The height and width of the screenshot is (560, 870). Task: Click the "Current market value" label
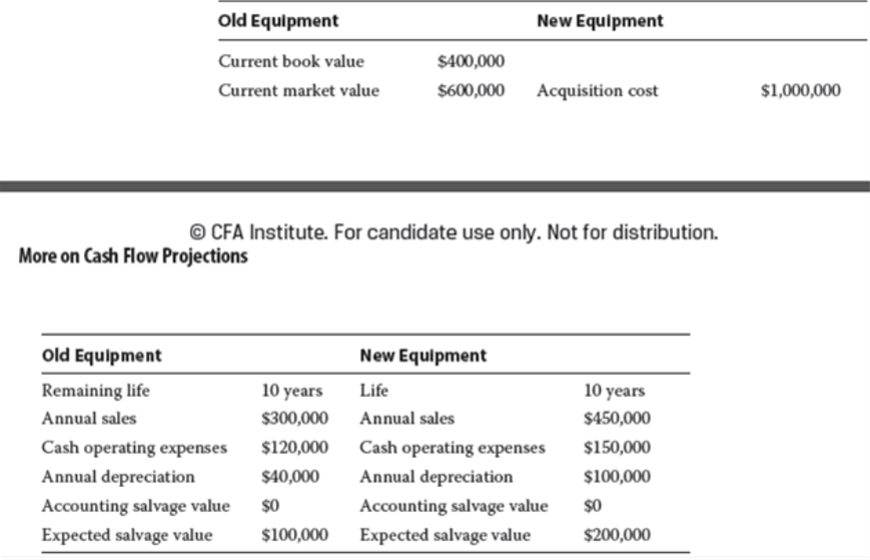[299, 91]
